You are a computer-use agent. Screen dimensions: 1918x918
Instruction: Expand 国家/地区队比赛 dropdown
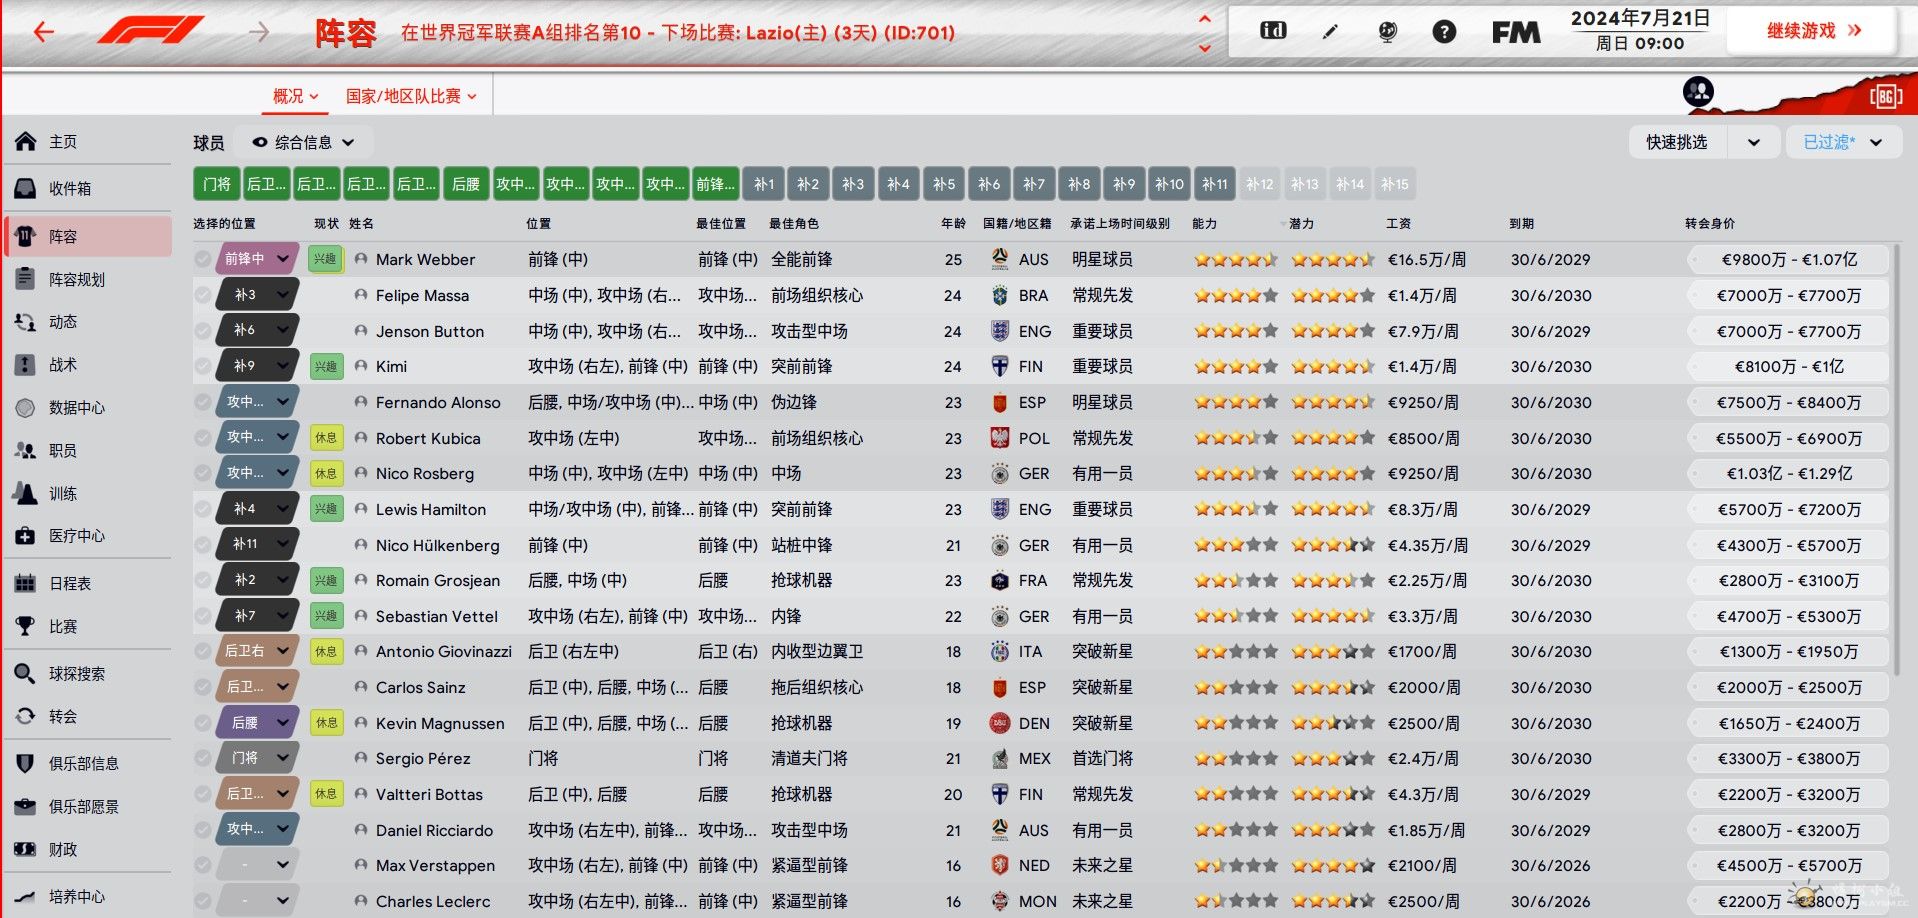coord(411,96)
